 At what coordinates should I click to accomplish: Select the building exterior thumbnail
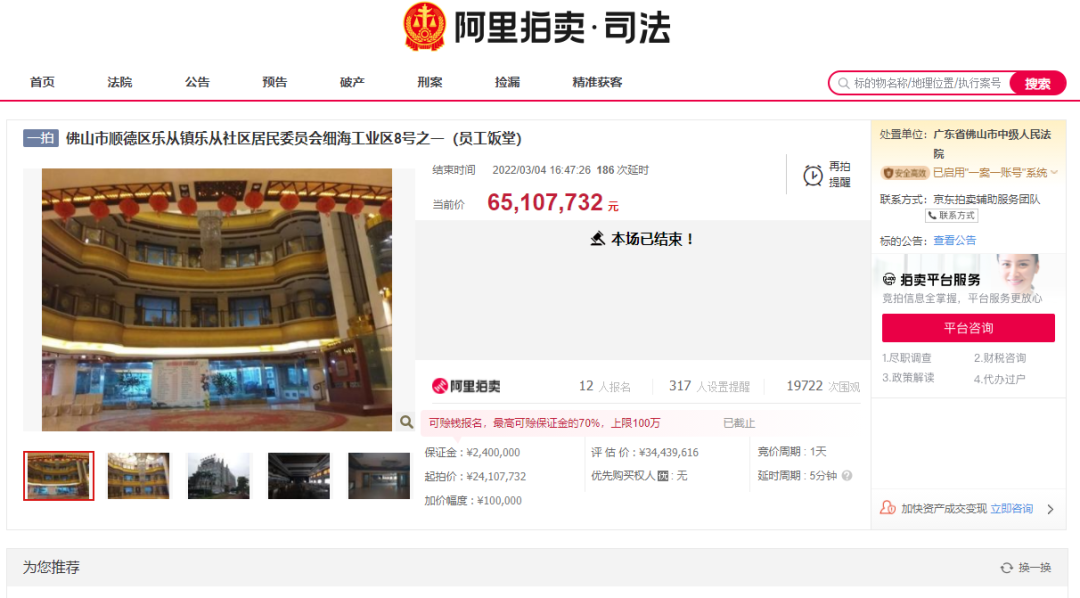pos(218,476)
